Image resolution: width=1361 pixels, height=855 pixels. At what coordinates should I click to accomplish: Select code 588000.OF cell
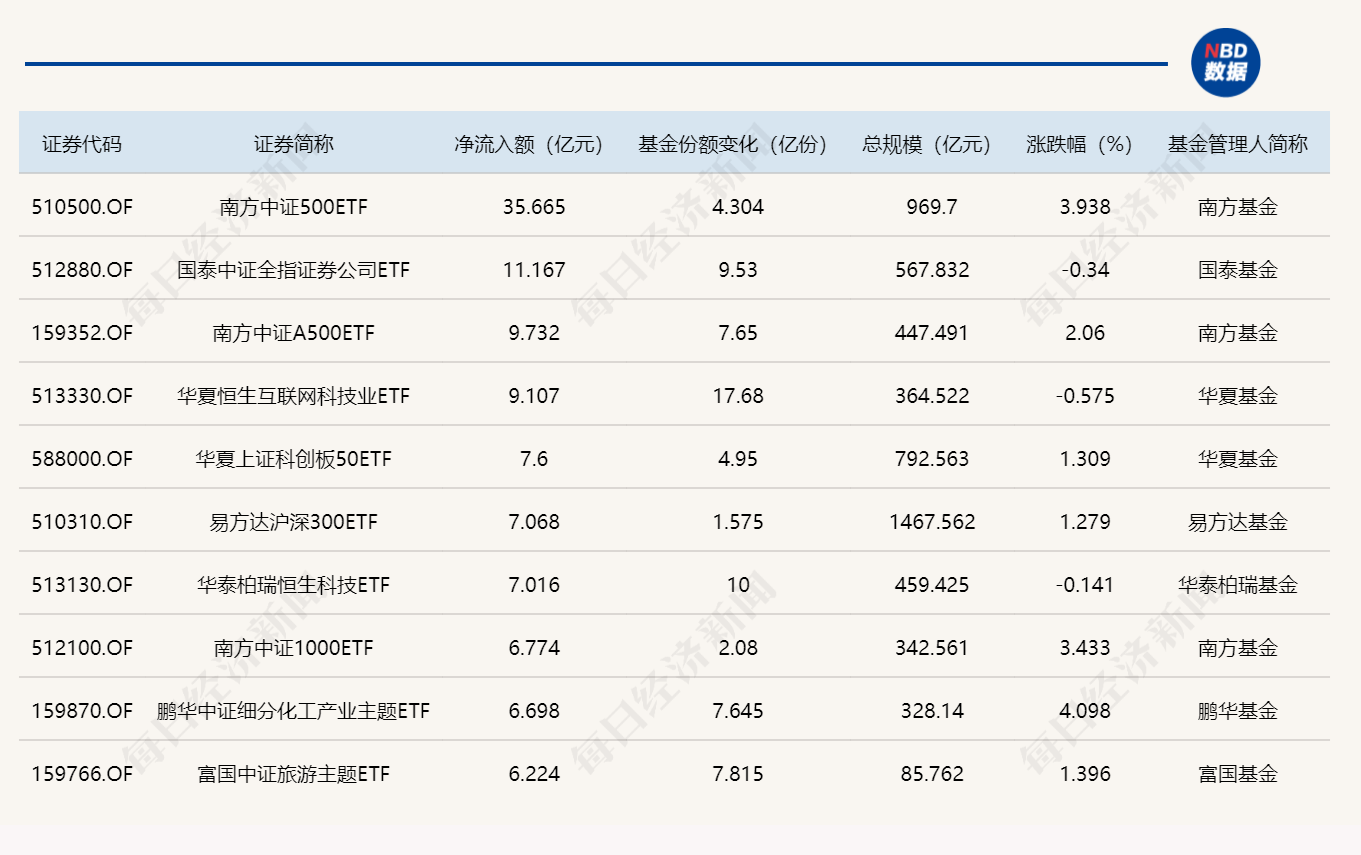point(82,459)
